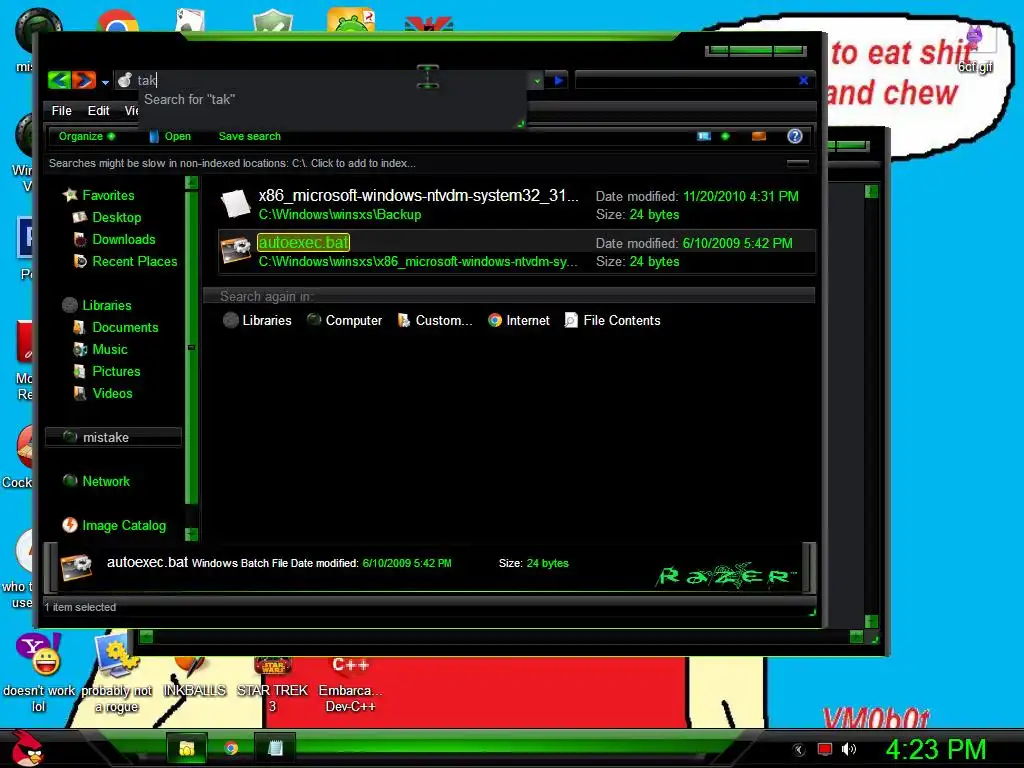
Task: Open the Angry Birds Start button
Action: [x=26, y=748]
